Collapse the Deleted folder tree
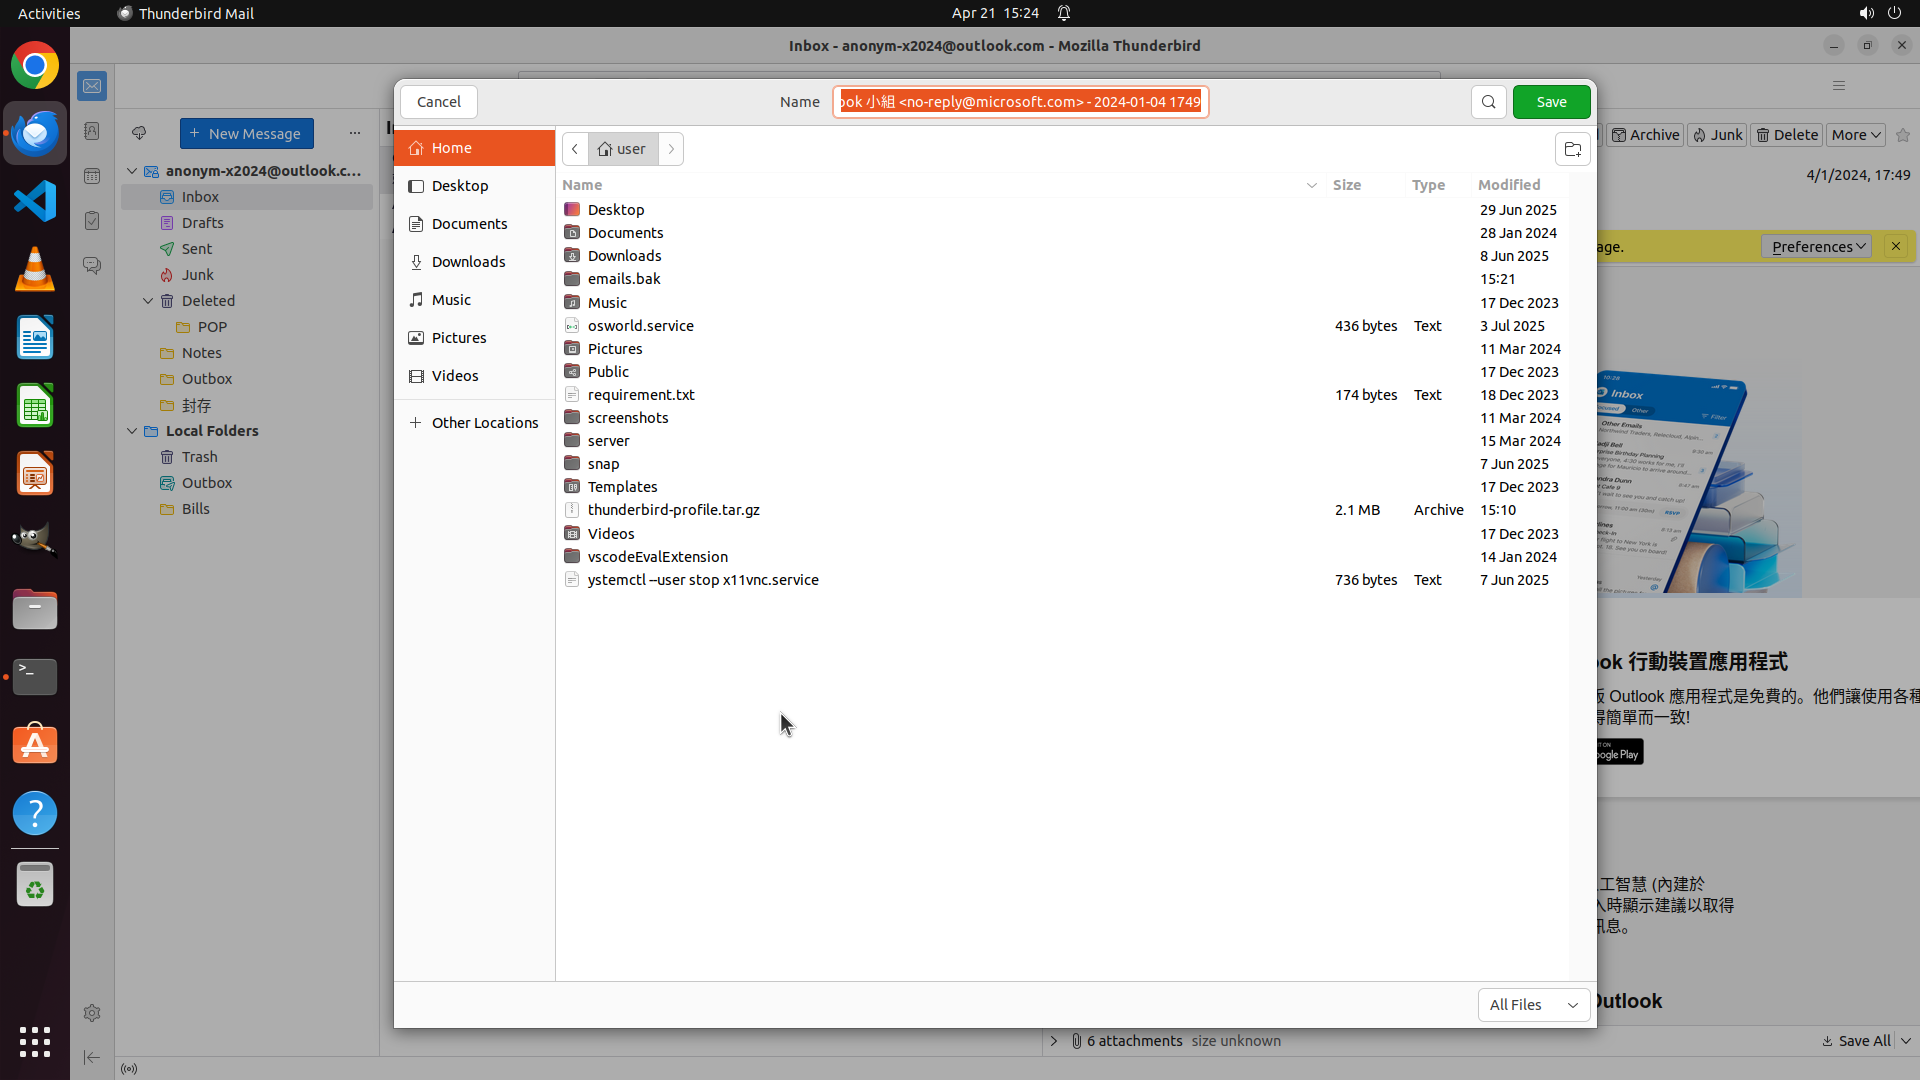The height and width of the screenshot is (1080, 1920). [148, 301]
